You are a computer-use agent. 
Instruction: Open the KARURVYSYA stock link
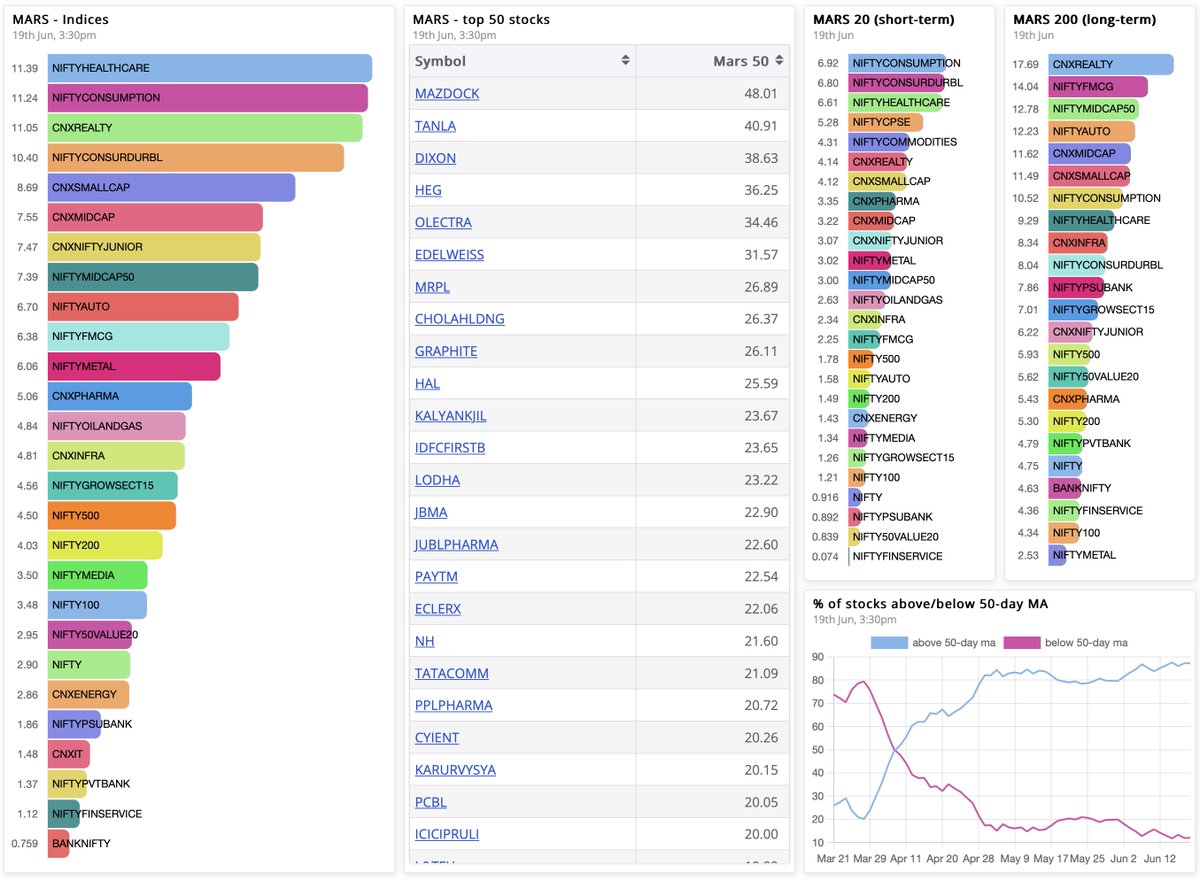coord(455,770)
